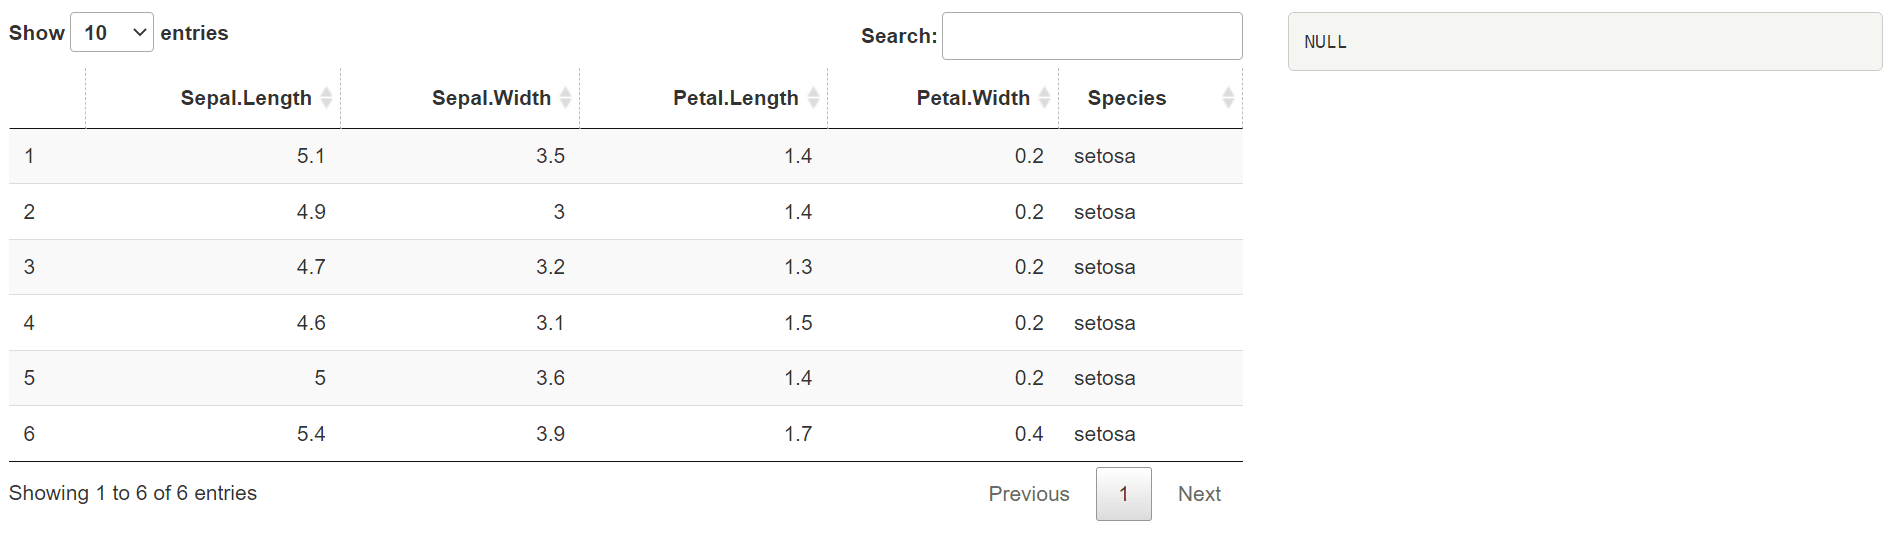
Task: Click the NULL output box
Action: [x=1585, y=42]
